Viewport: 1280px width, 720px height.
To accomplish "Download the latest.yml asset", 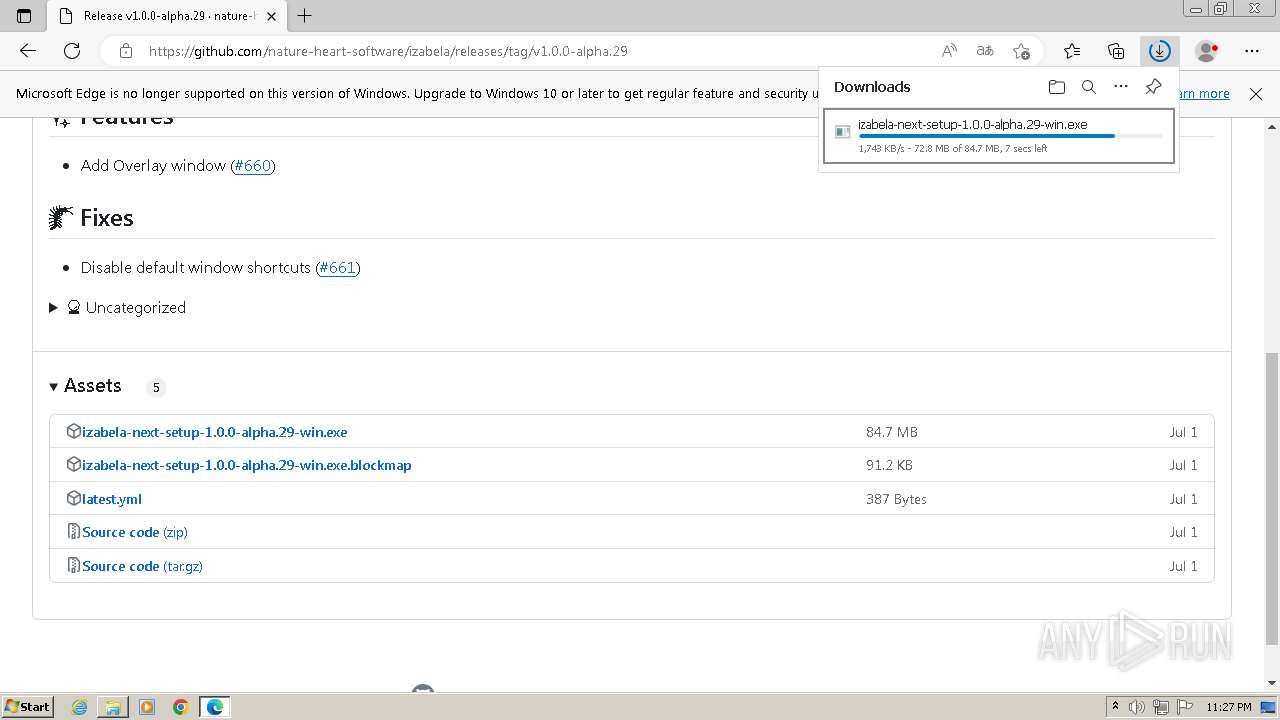I will [x=112, y=499].
